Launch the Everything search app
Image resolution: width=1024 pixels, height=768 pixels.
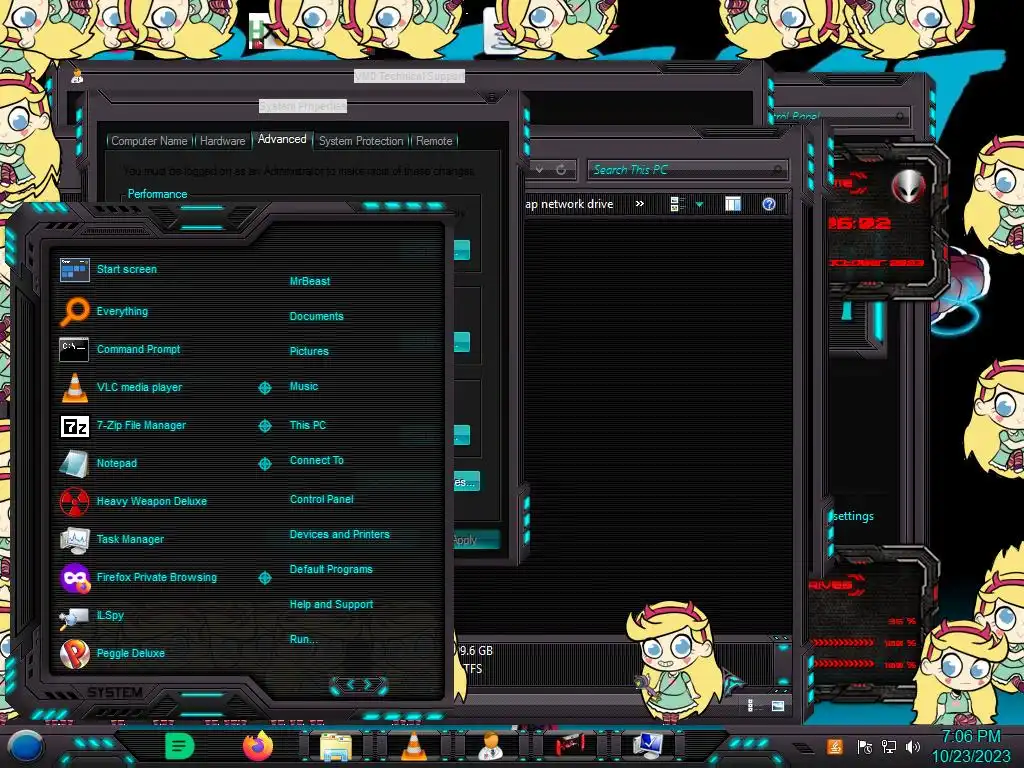click(x=122, y=312)
